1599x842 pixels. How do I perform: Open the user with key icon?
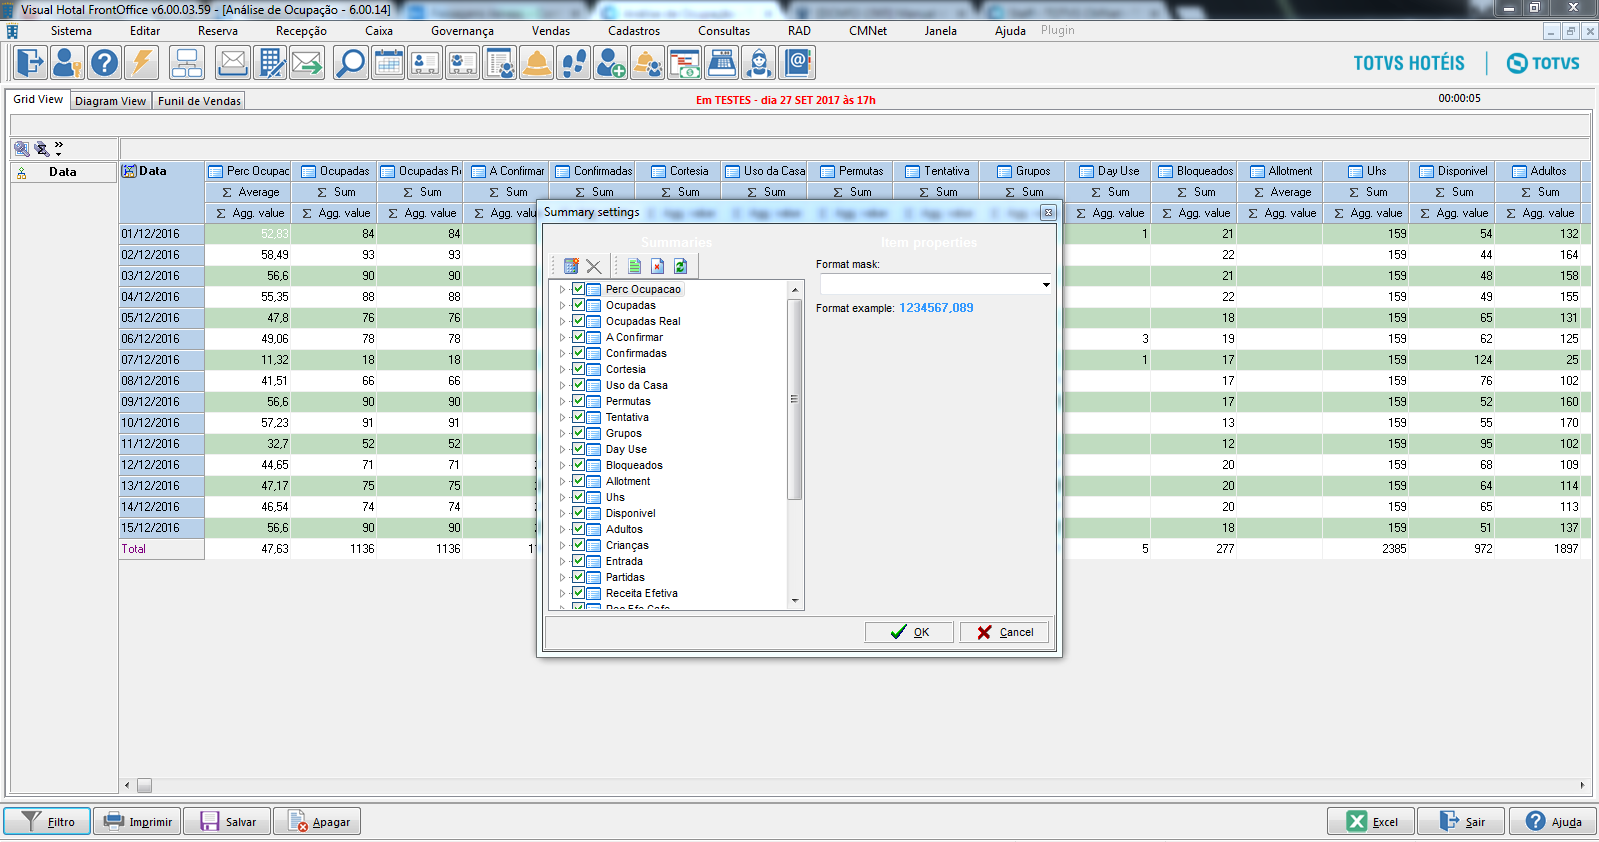[67, 63]
